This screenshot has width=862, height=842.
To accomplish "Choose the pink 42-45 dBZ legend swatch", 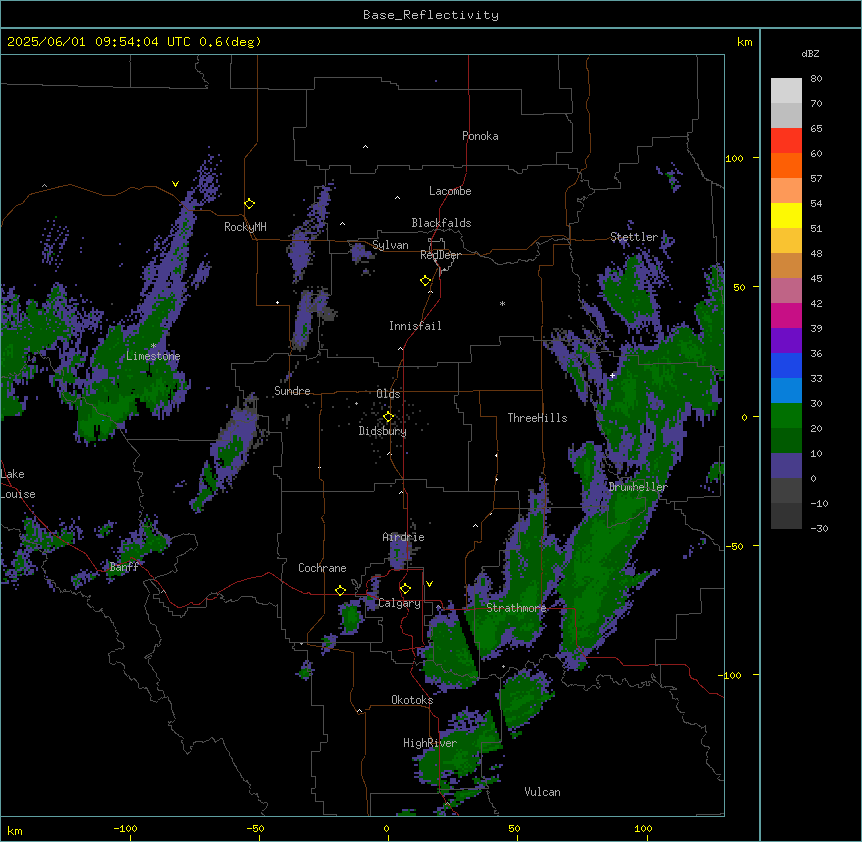I will pos(786,291).
